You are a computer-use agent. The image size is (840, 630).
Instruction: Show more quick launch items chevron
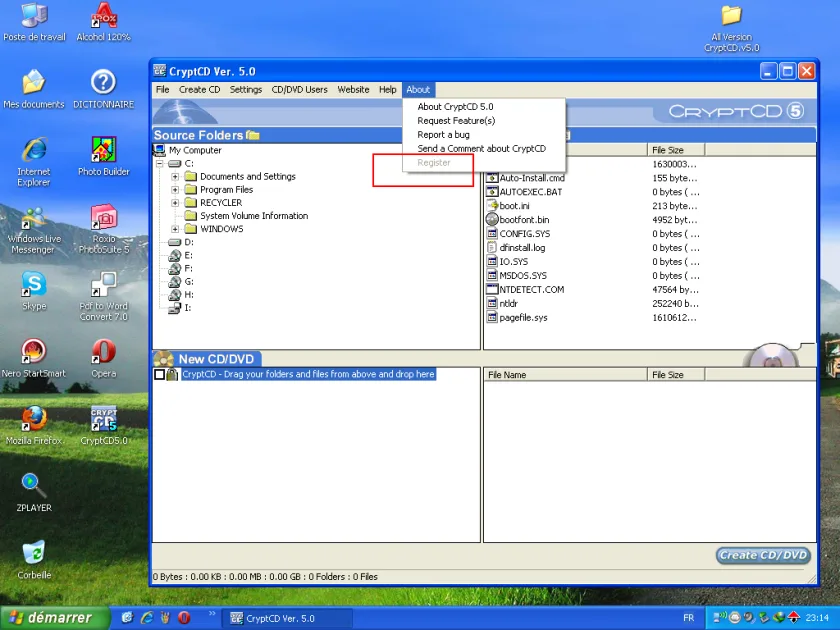point(212,613)
